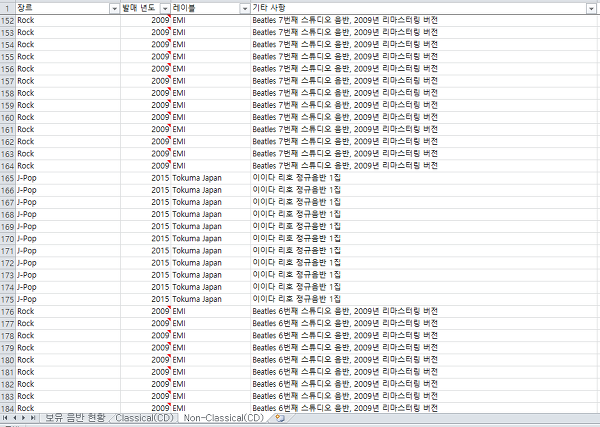Select the 발매 년도 header cell text
This screenshot has width=600, height=427.
pos(139,8)
